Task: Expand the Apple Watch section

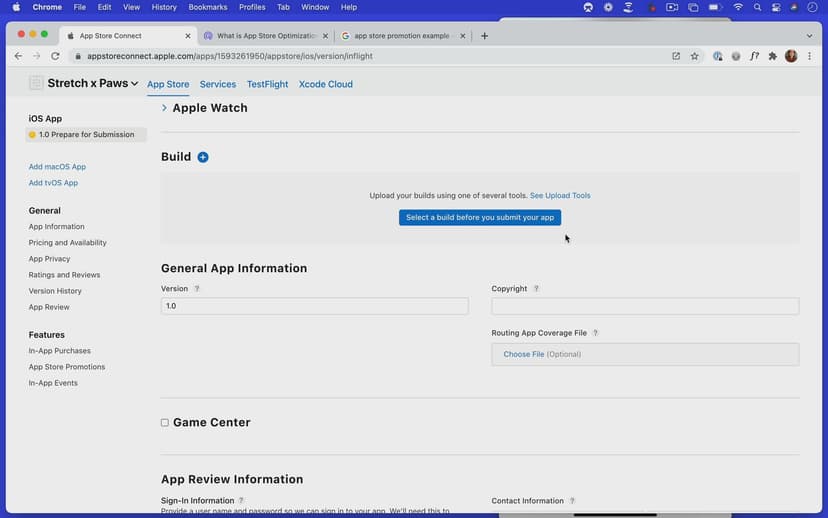Action: pyautogui.click(x=164, y=108)
